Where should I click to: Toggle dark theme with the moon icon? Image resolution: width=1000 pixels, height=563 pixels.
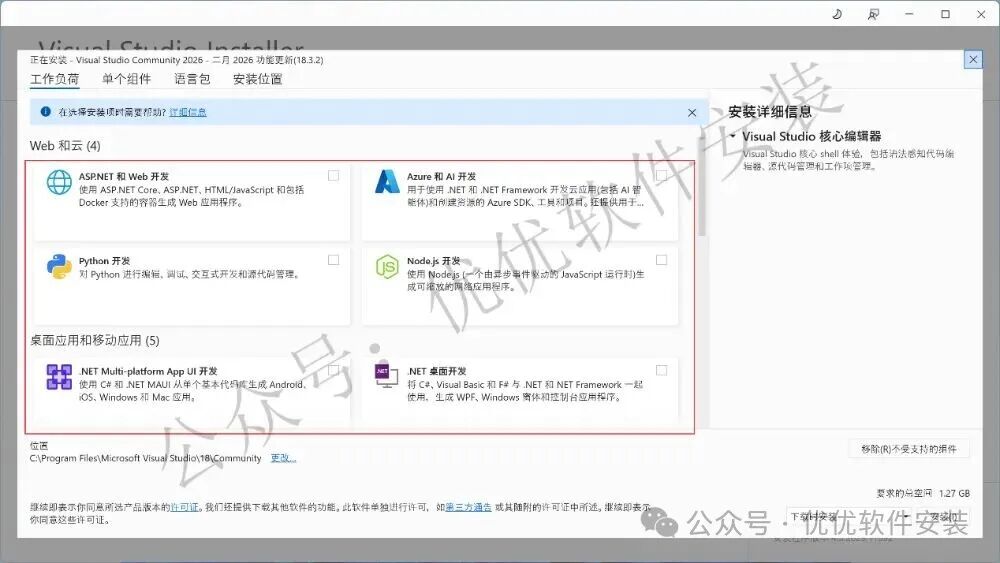point(837,14)
